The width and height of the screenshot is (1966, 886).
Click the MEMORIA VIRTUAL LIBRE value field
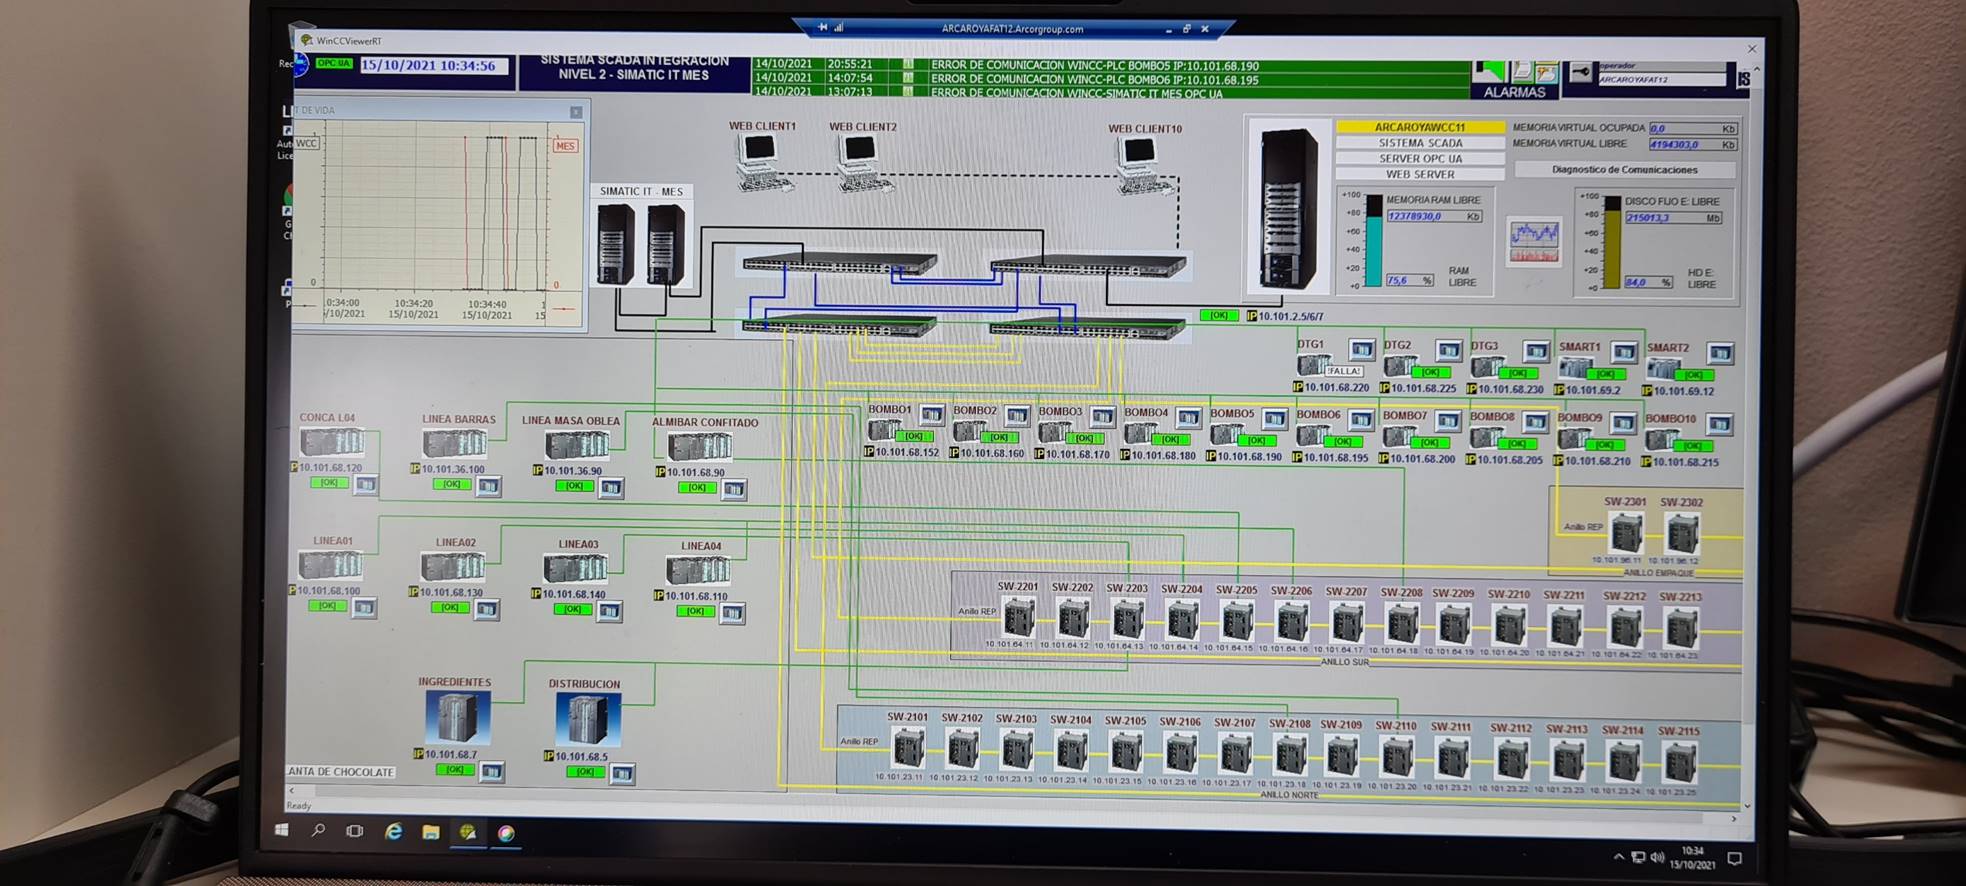[x=1692, y=144]
